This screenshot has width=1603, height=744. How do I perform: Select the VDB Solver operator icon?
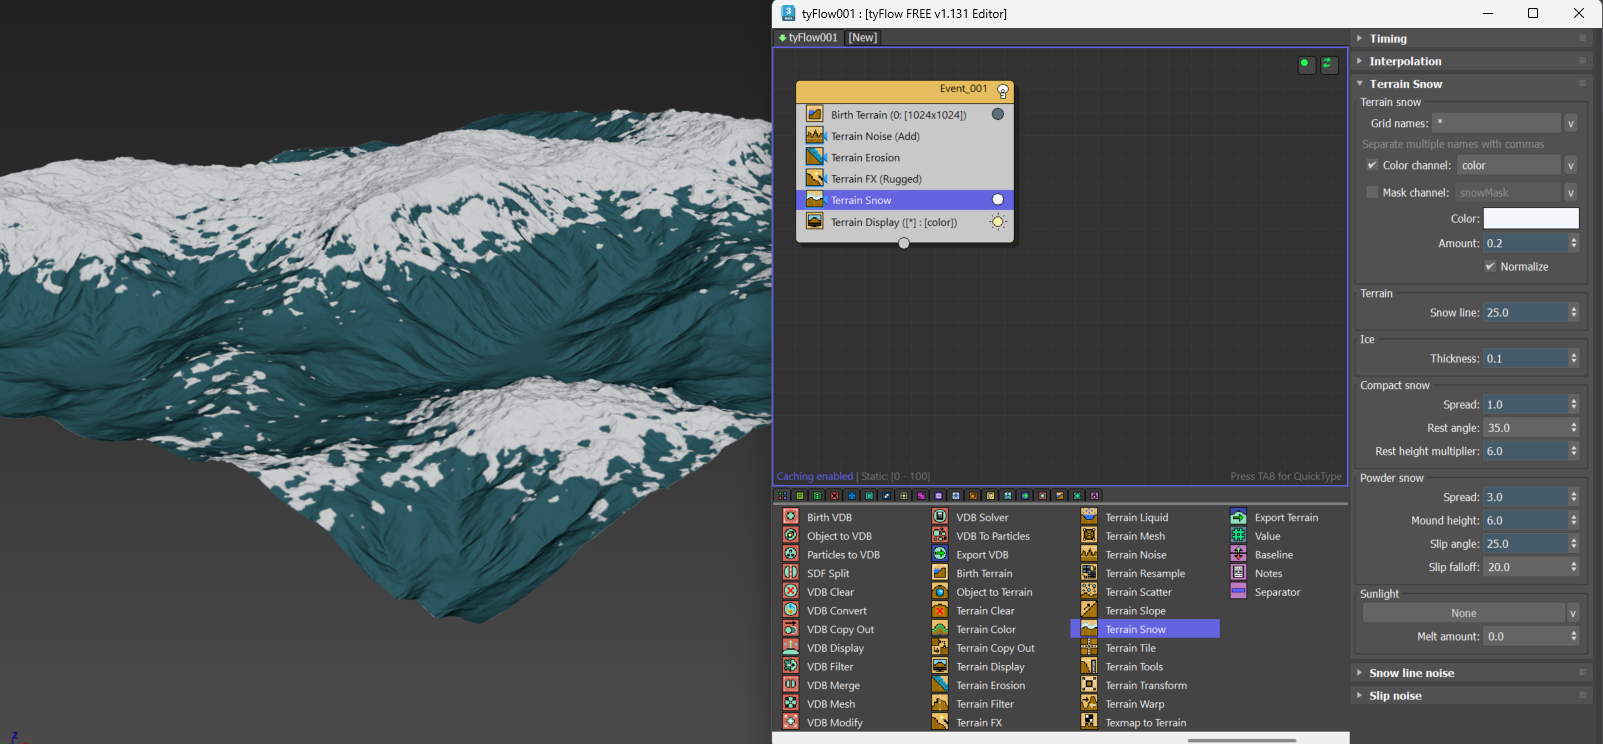tap(940, 517)
